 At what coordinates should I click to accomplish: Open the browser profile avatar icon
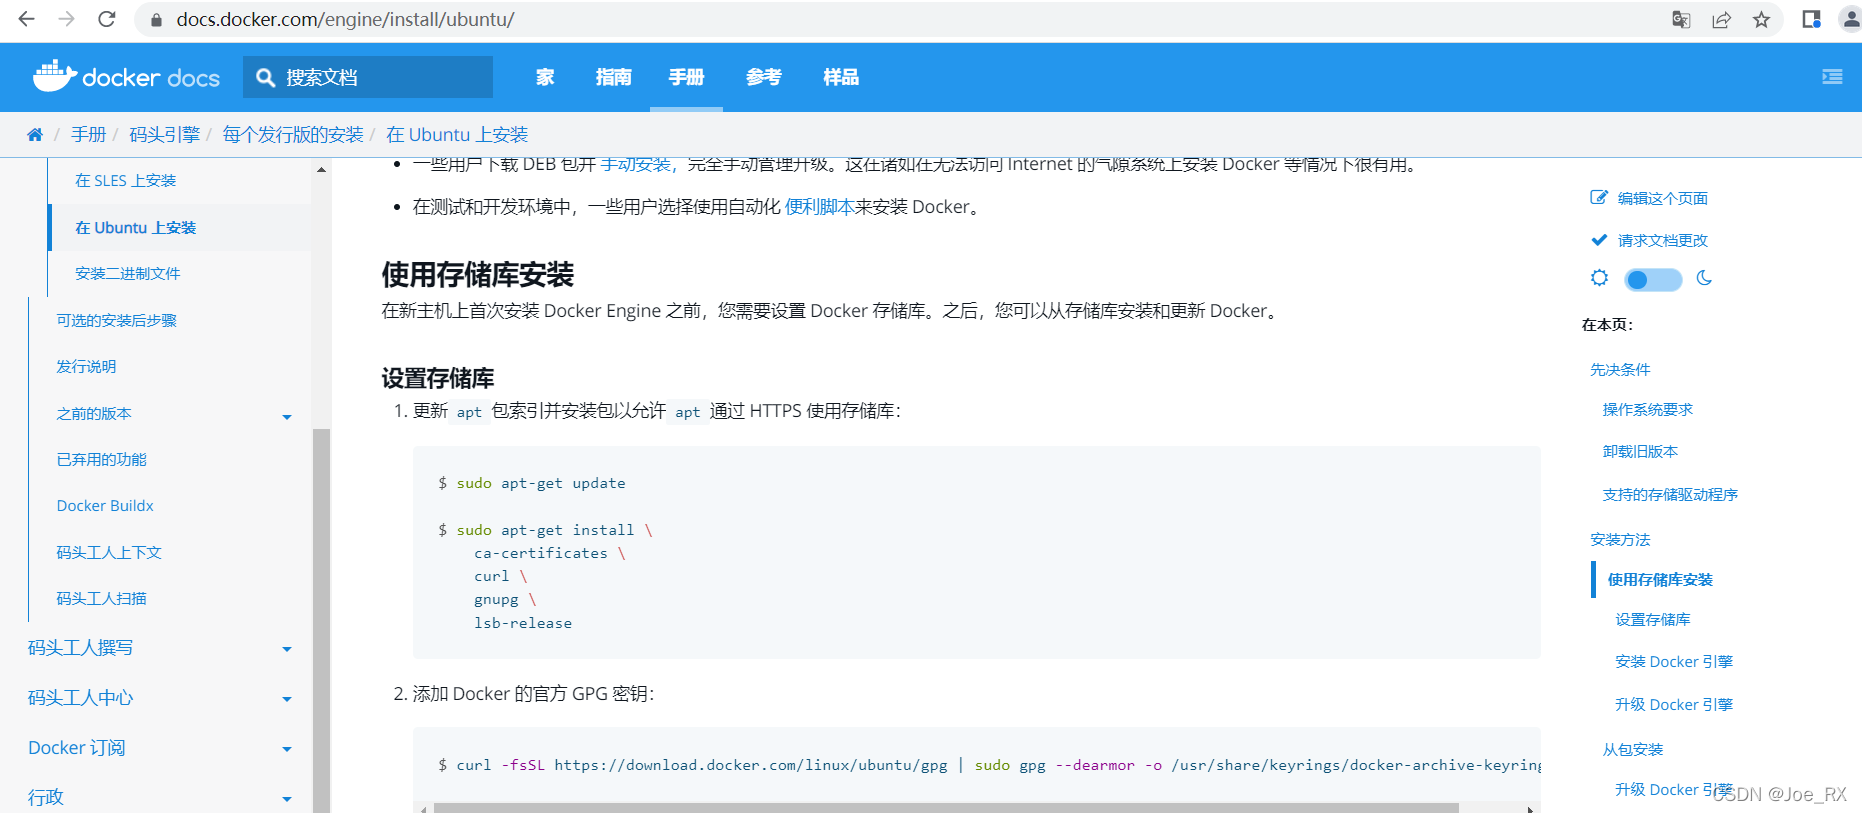click(x=1850, y=20)
